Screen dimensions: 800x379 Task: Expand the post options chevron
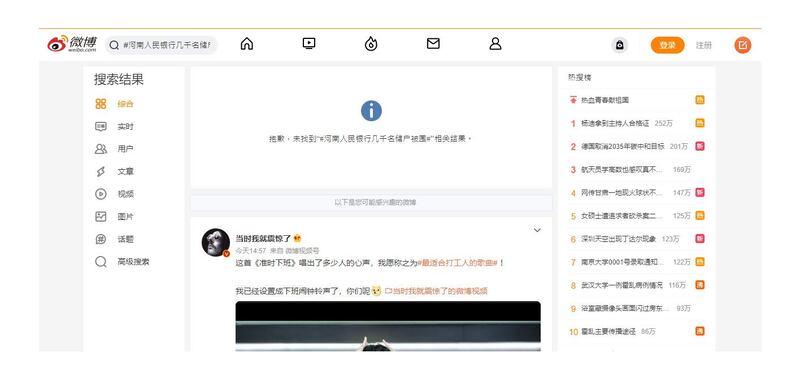(537, 230)
